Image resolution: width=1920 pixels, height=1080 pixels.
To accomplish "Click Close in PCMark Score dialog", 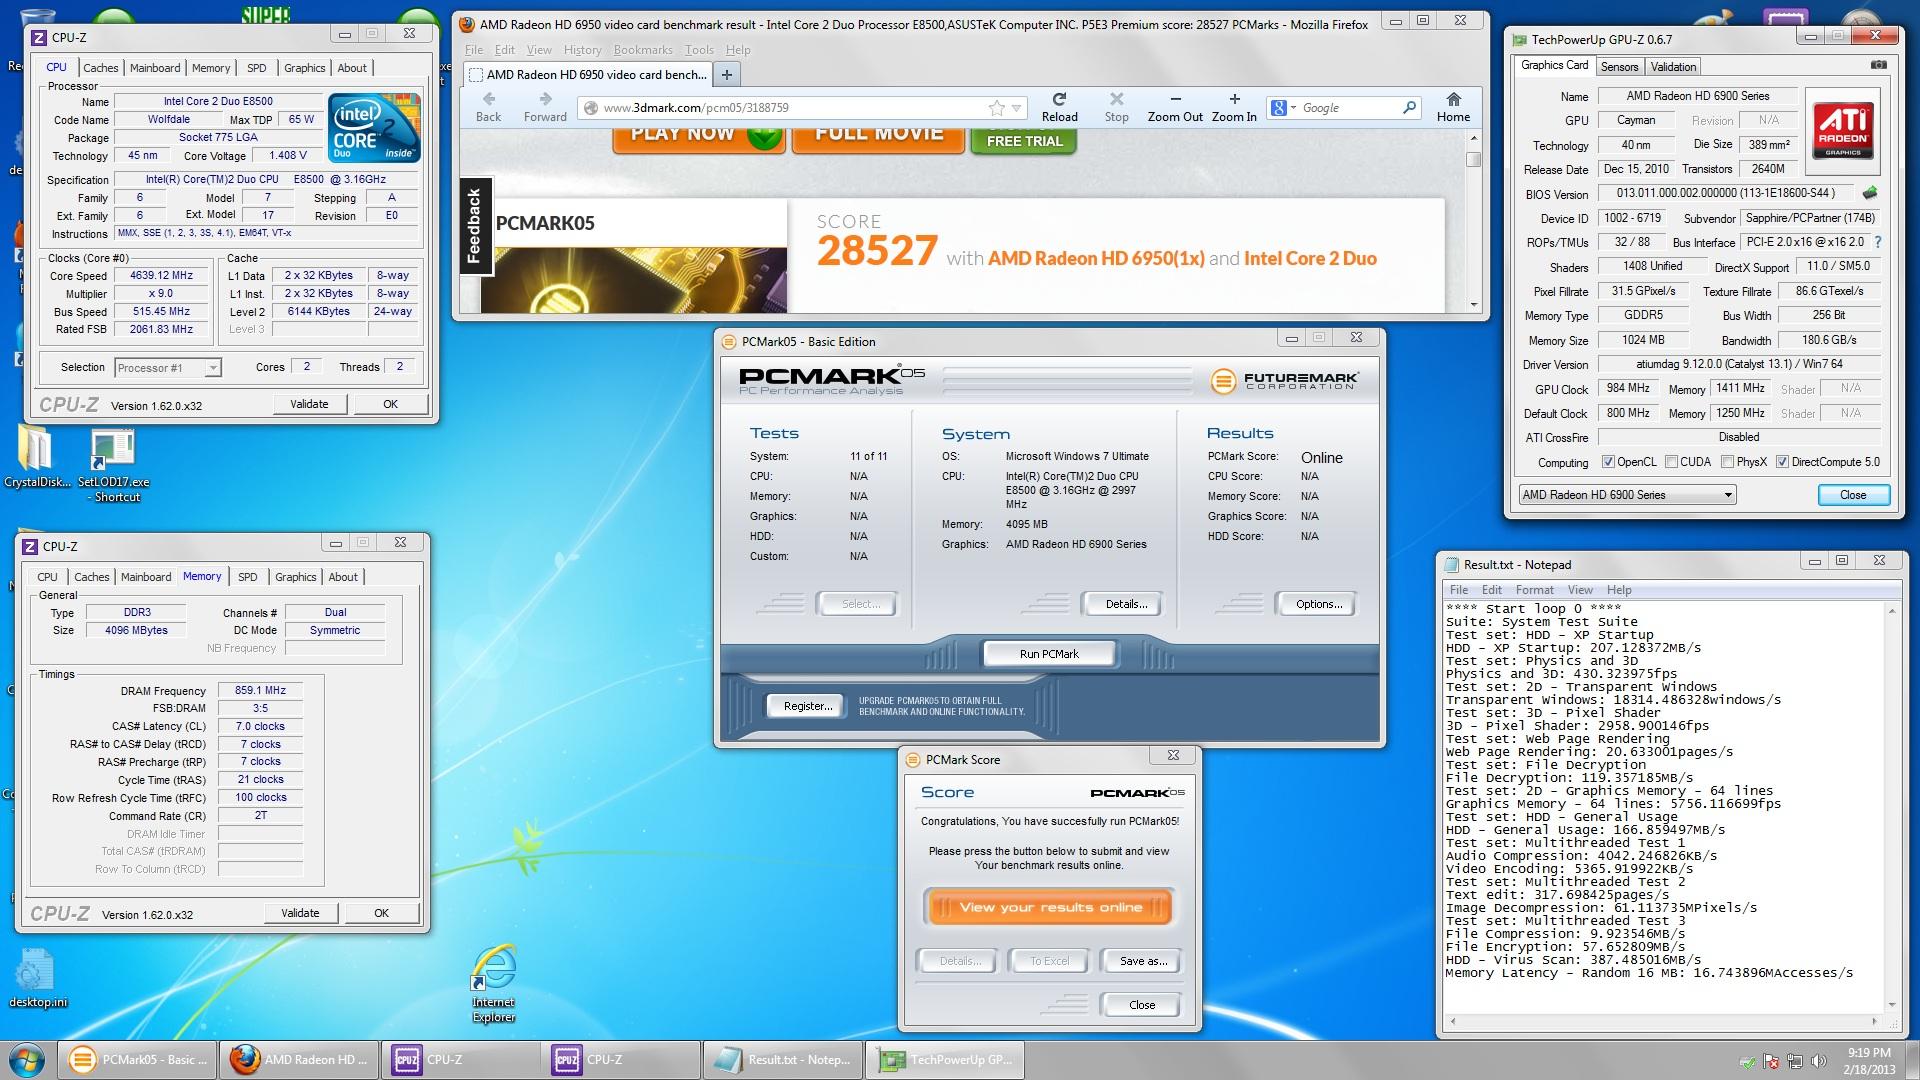I will [x=1142, y=1005].
